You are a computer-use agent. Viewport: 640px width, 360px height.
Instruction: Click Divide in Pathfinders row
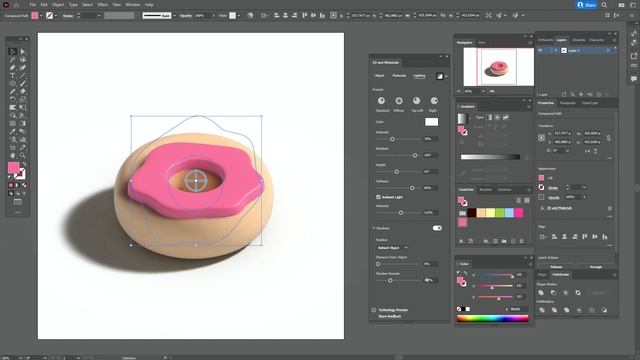pyautogui.click(x=542, y=310)
